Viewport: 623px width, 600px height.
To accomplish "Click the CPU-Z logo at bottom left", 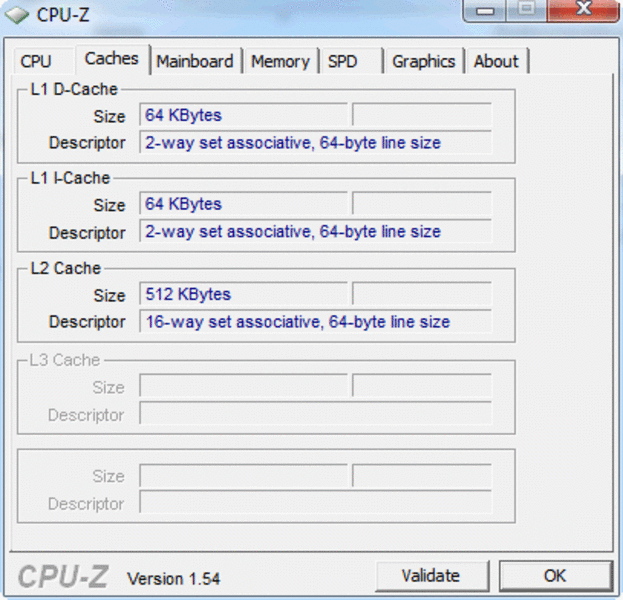I will pos(63,577).
